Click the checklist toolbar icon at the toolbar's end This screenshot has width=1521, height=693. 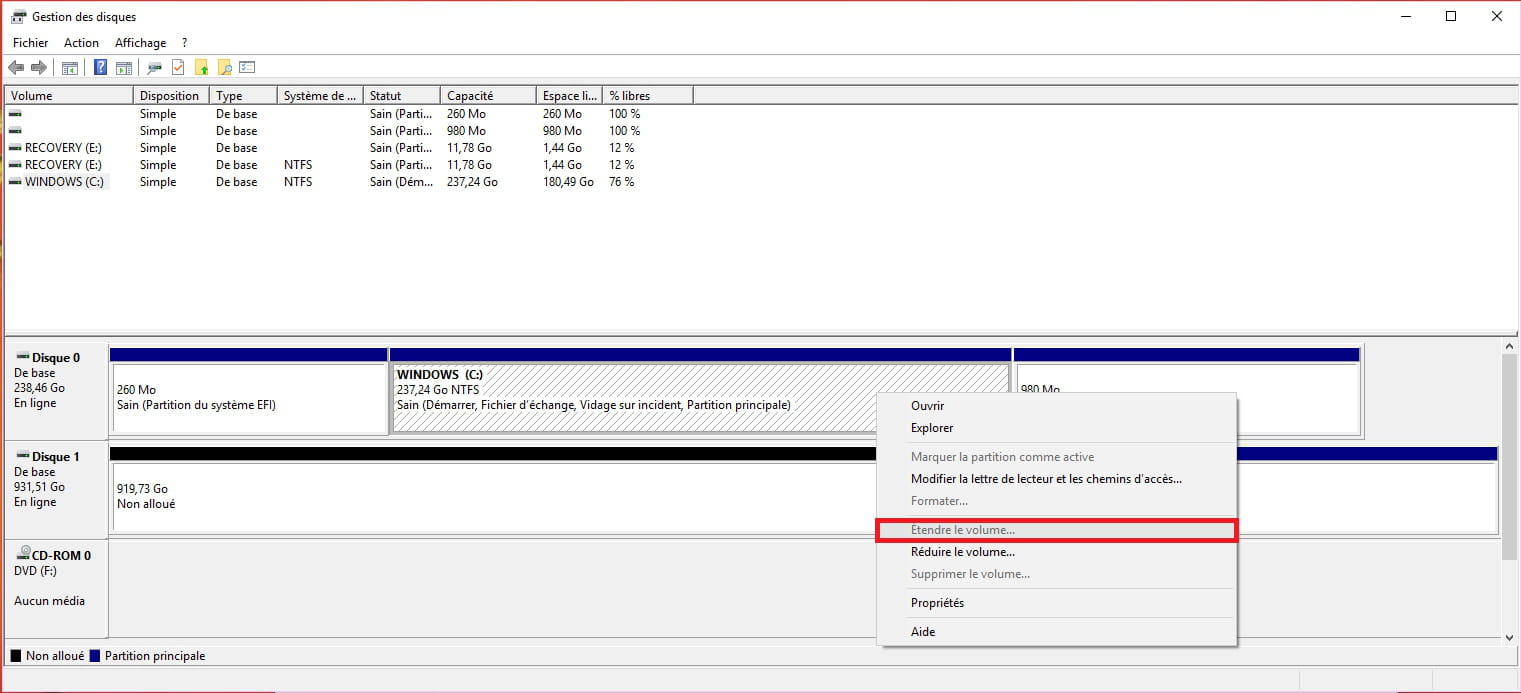point(247,68)
